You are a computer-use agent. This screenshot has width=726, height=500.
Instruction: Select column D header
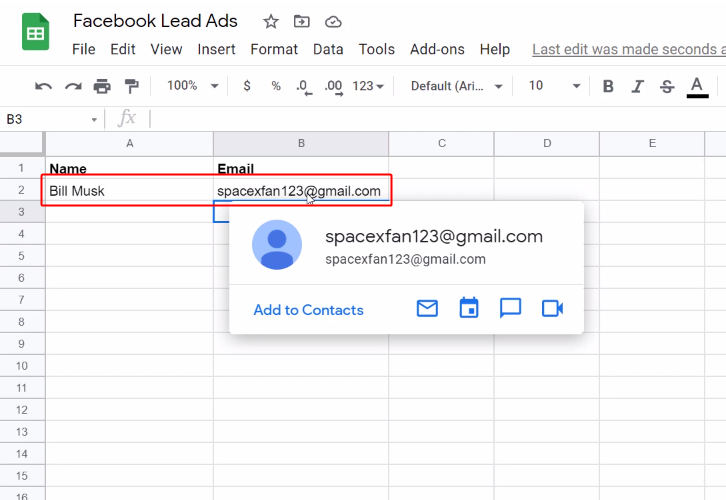(x=547, y=144)
